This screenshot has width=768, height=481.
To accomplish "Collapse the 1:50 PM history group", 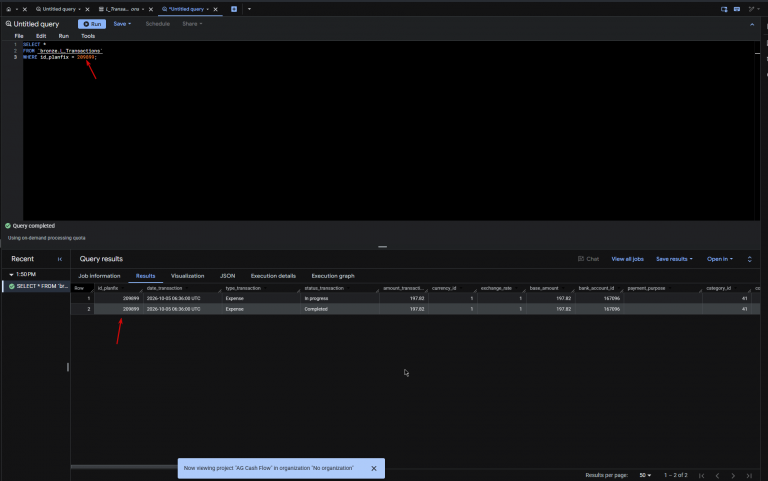I will [11, 274].
